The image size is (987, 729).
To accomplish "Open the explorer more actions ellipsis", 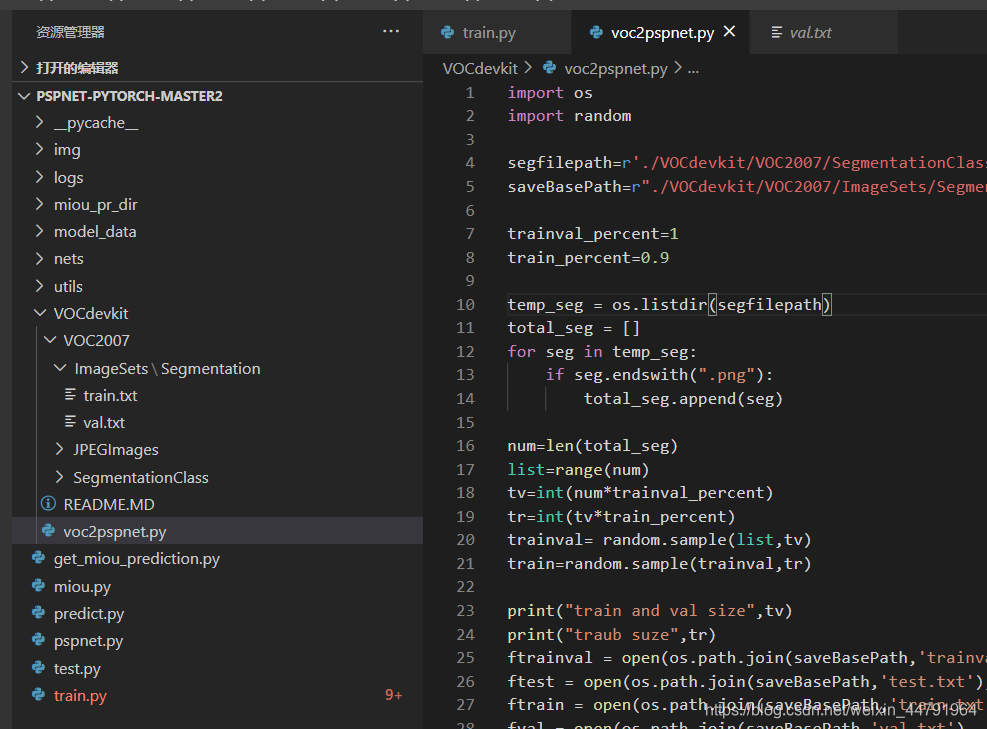I will (391, 31).
